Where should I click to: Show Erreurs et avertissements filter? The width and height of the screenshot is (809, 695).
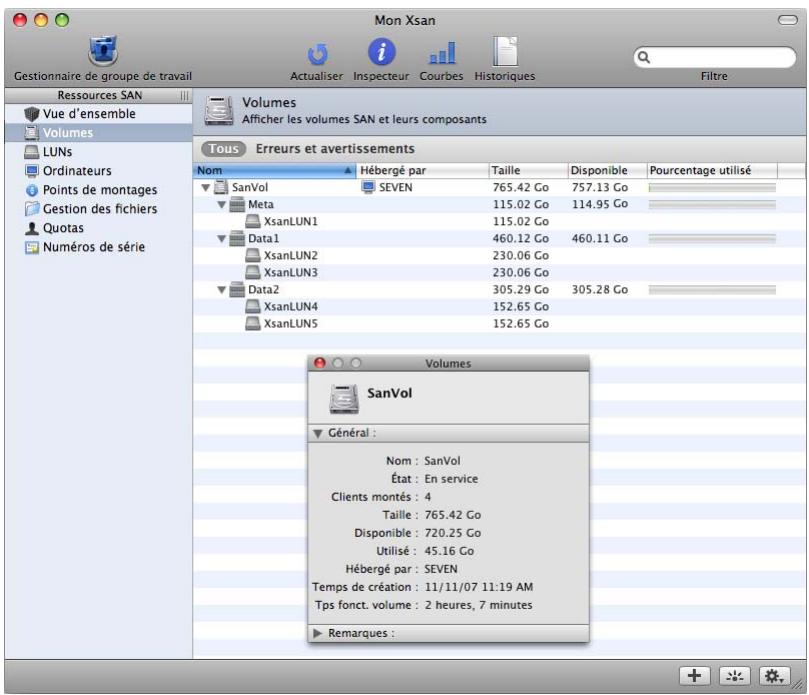coord(335,149)
